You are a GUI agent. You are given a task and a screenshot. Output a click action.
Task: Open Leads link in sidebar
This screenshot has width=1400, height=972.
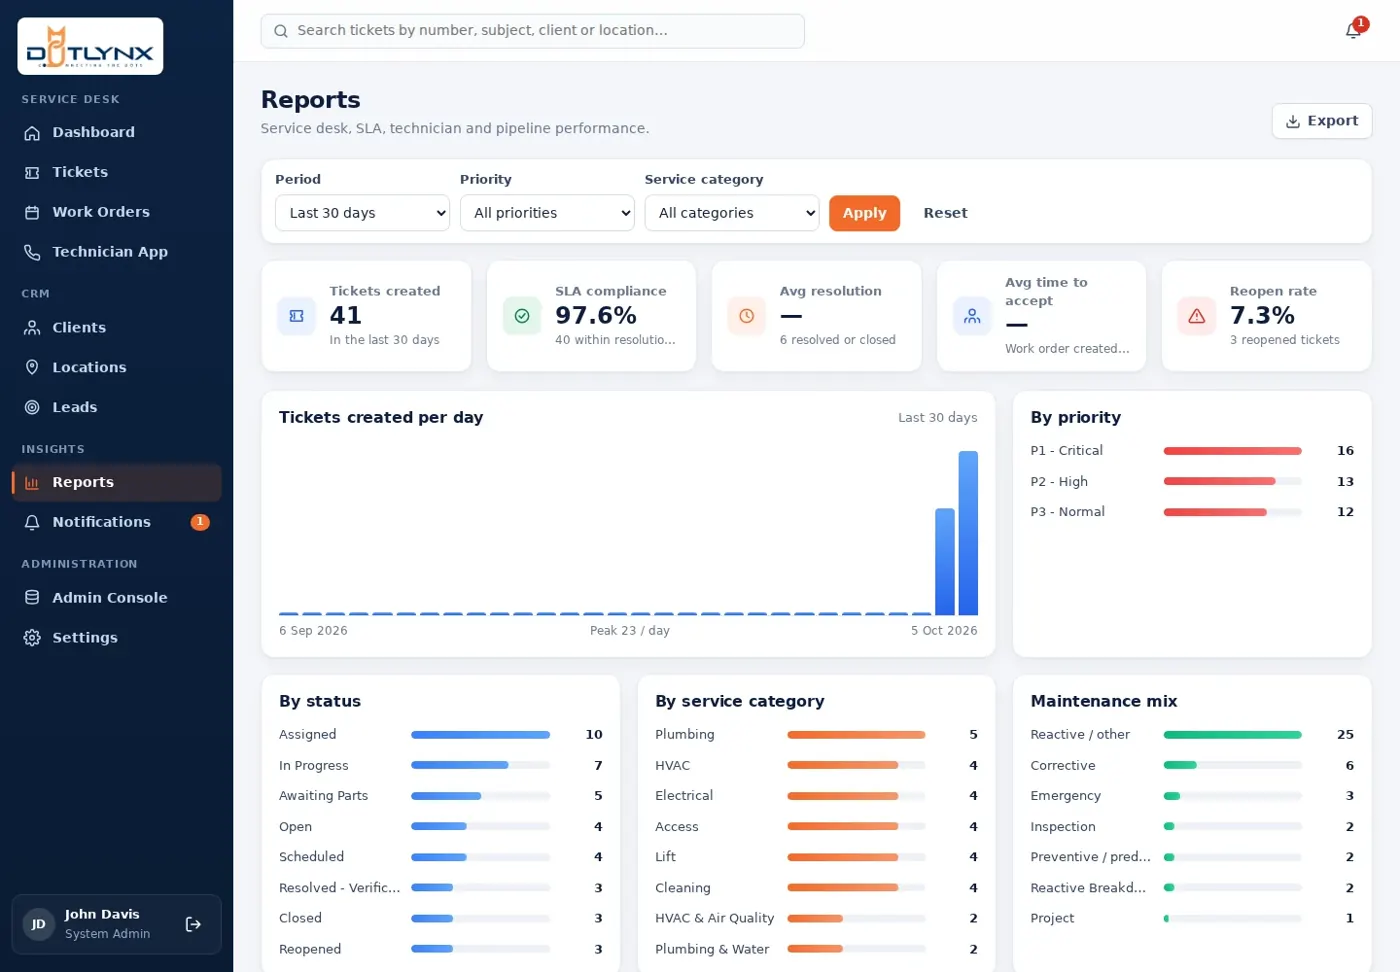tap(117, 408)
